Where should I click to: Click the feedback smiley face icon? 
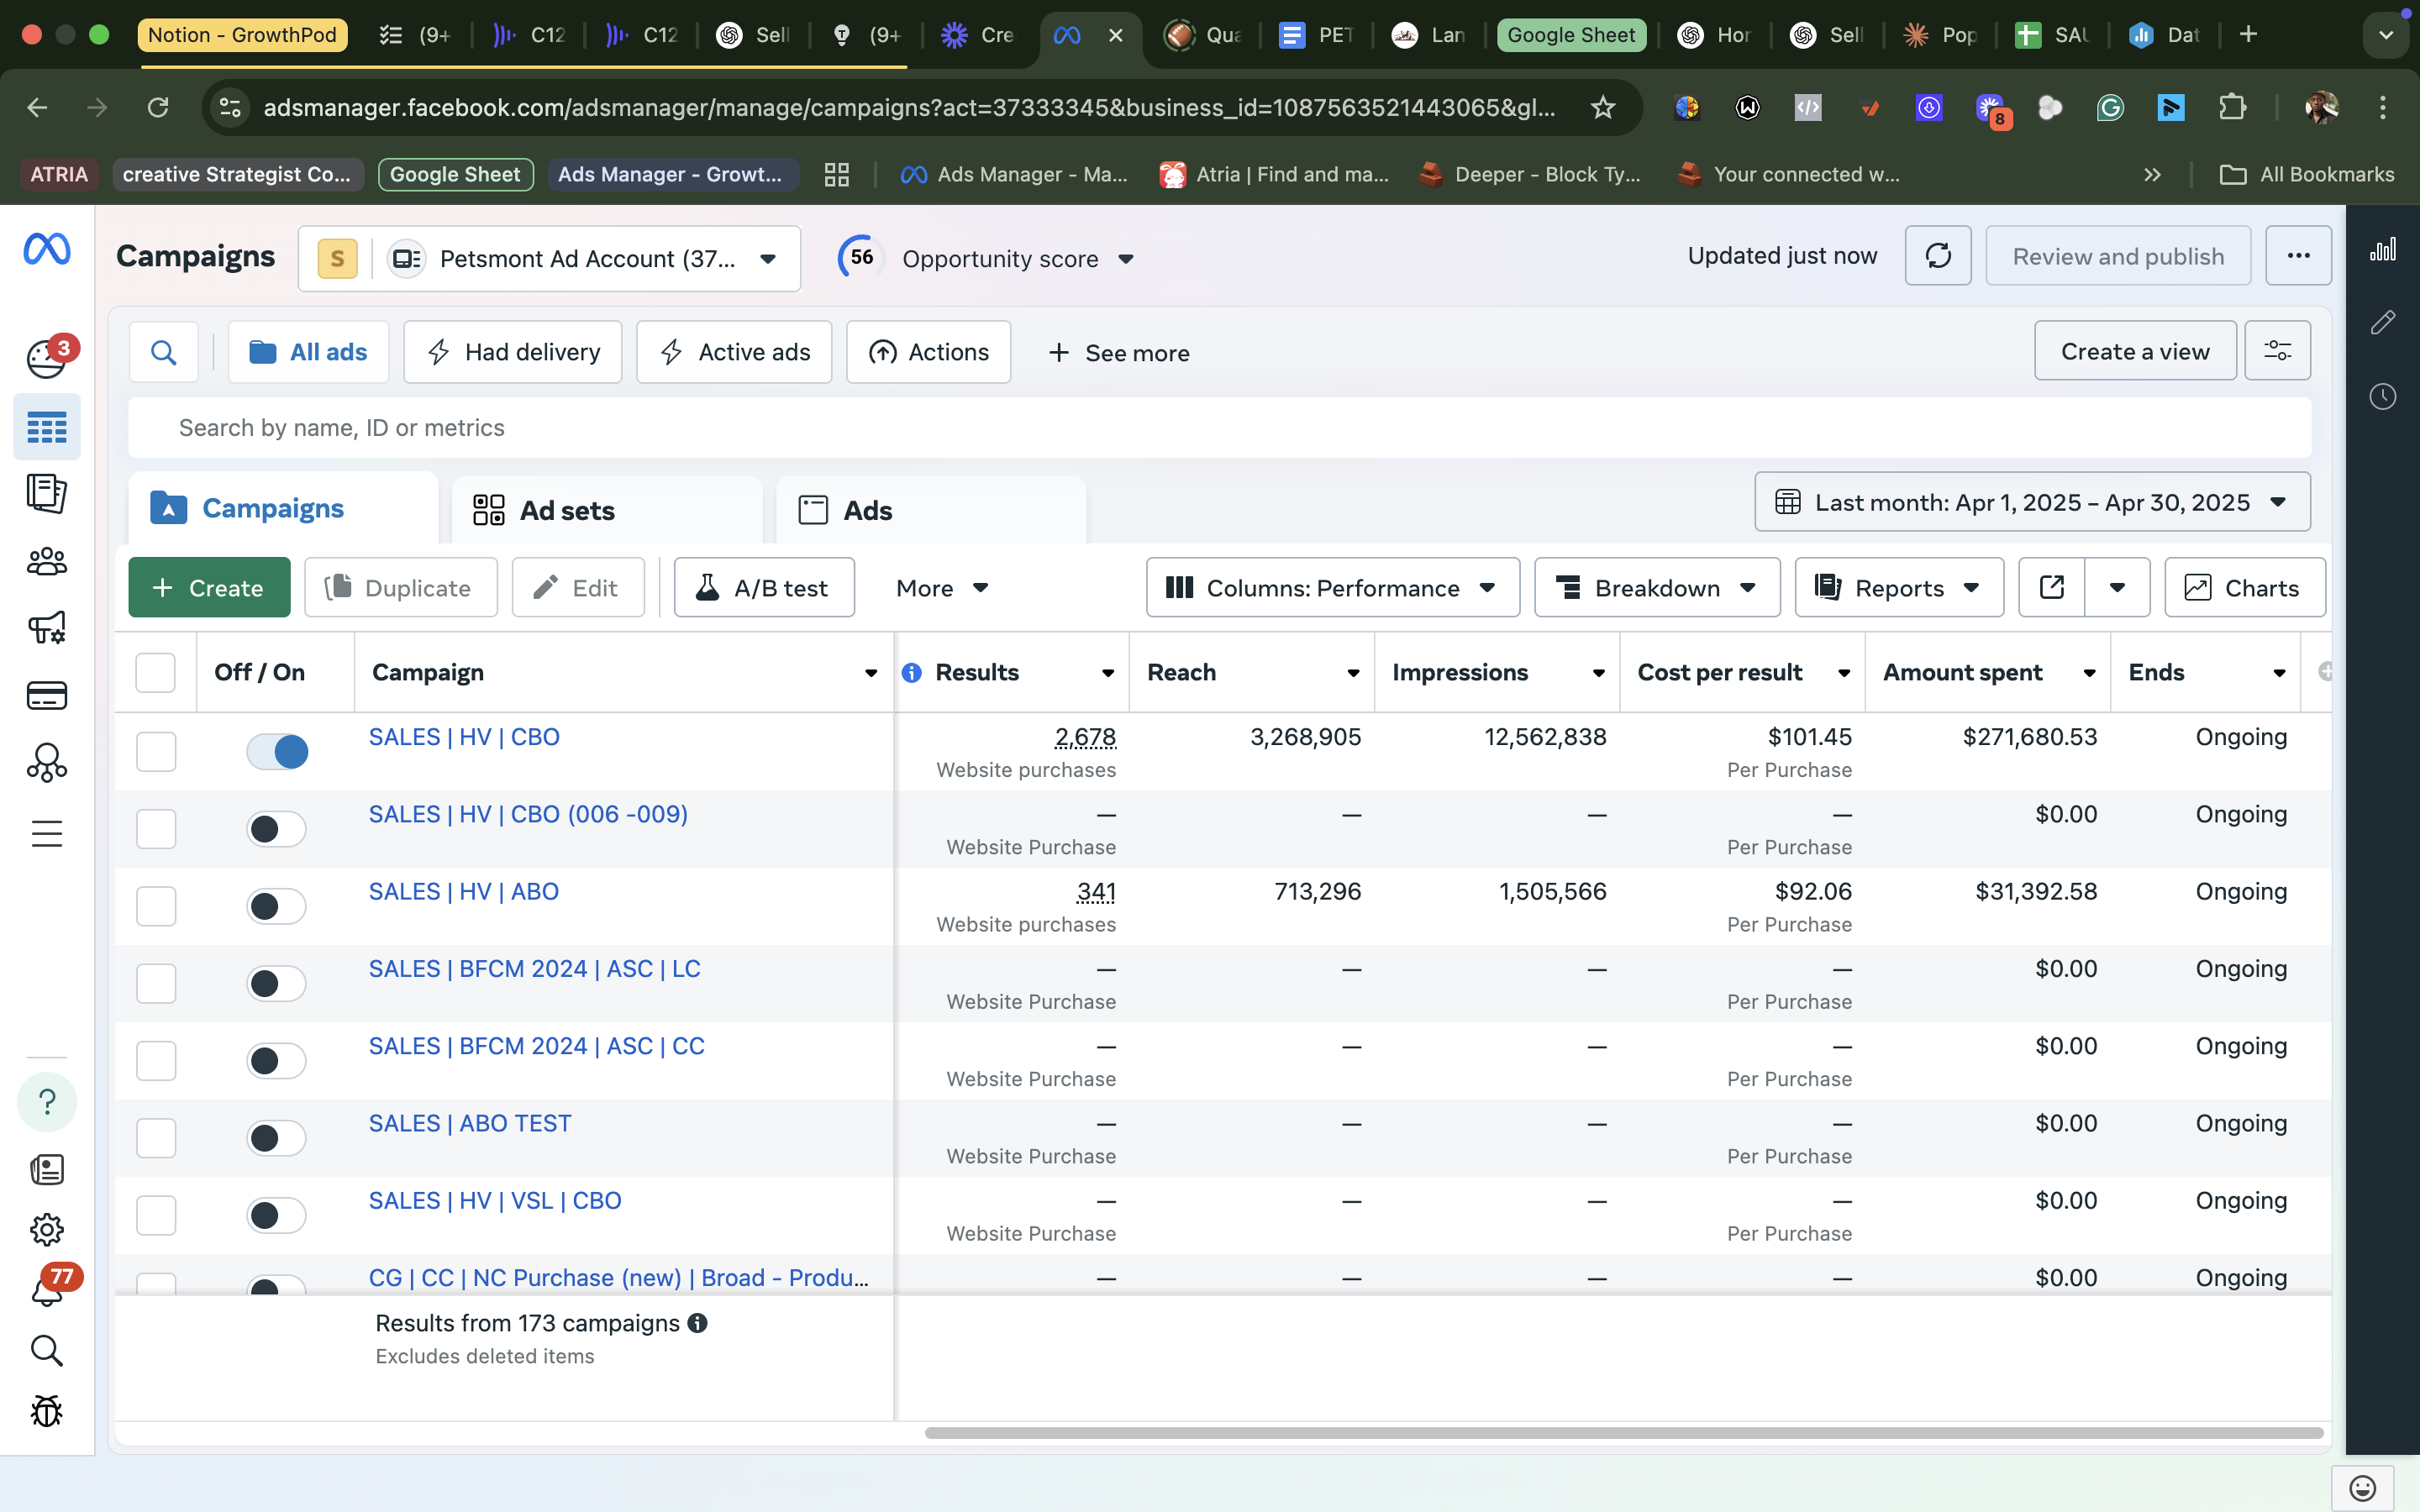(x=2362, y=1488)
